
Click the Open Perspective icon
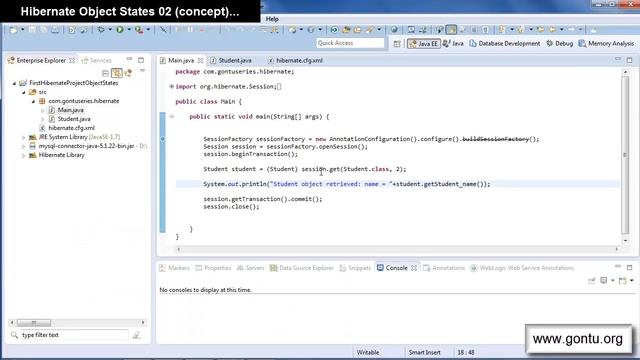pos(397,43)
